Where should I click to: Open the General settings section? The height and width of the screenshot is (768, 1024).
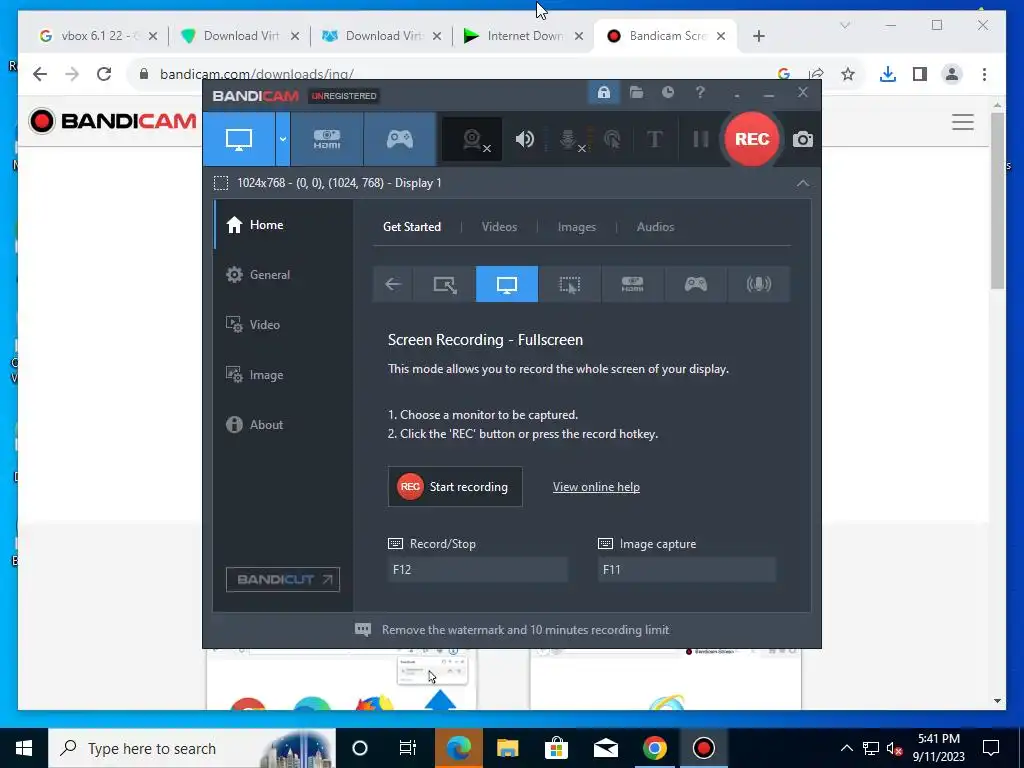(283, 275)
